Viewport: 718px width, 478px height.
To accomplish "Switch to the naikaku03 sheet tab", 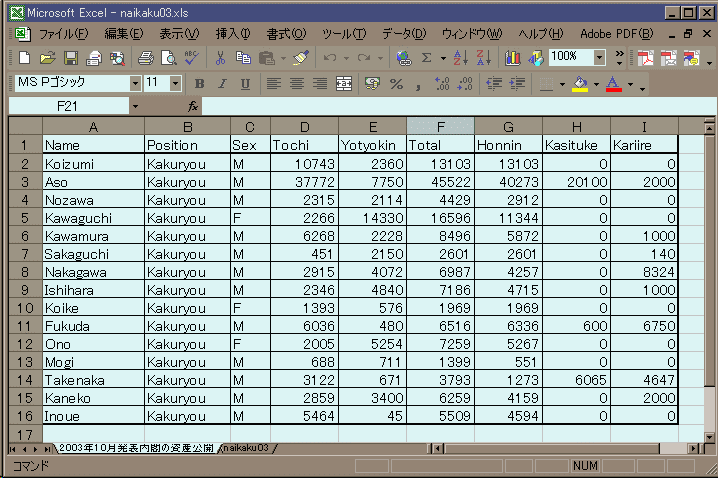I will 247,449.
